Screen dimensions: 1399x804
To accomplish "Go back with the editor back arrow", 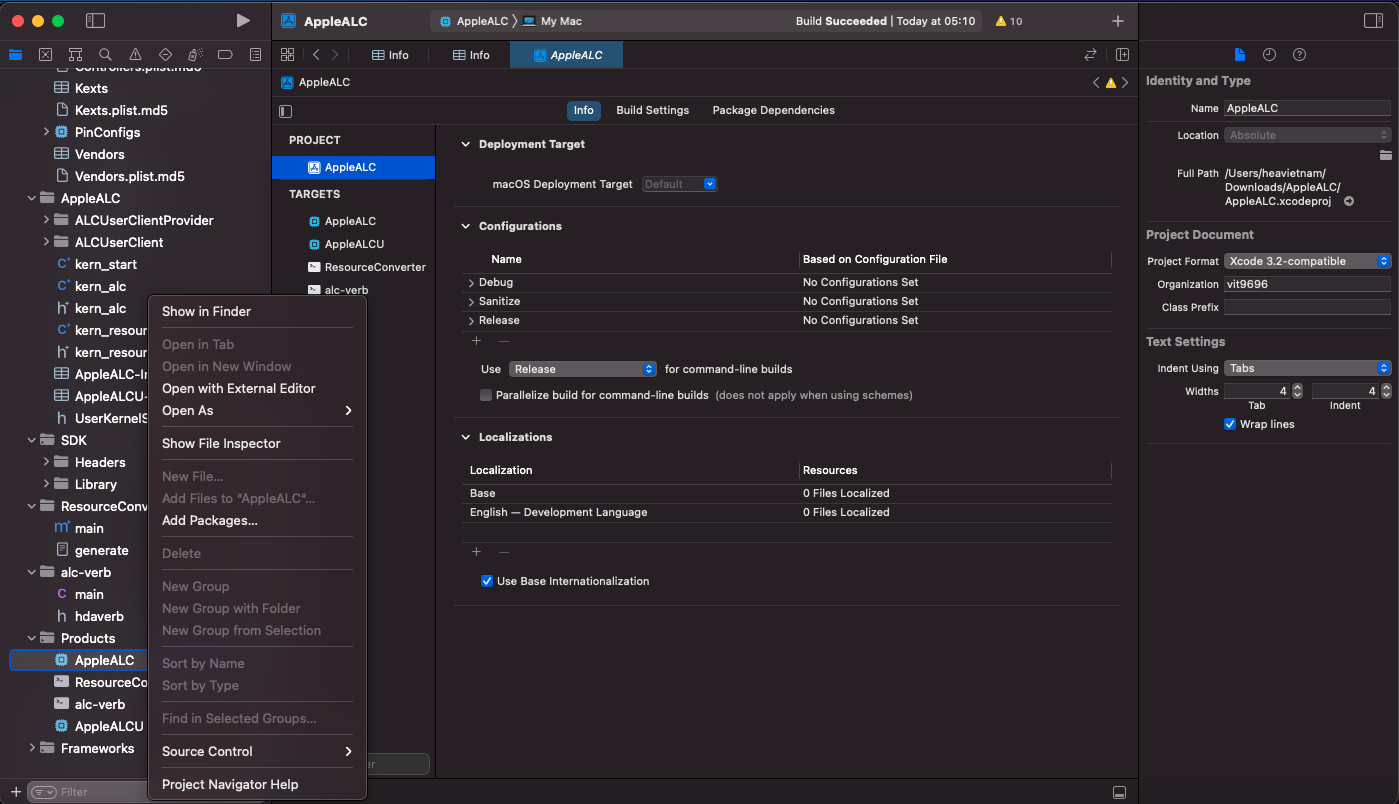I will (x=316, y=55).
